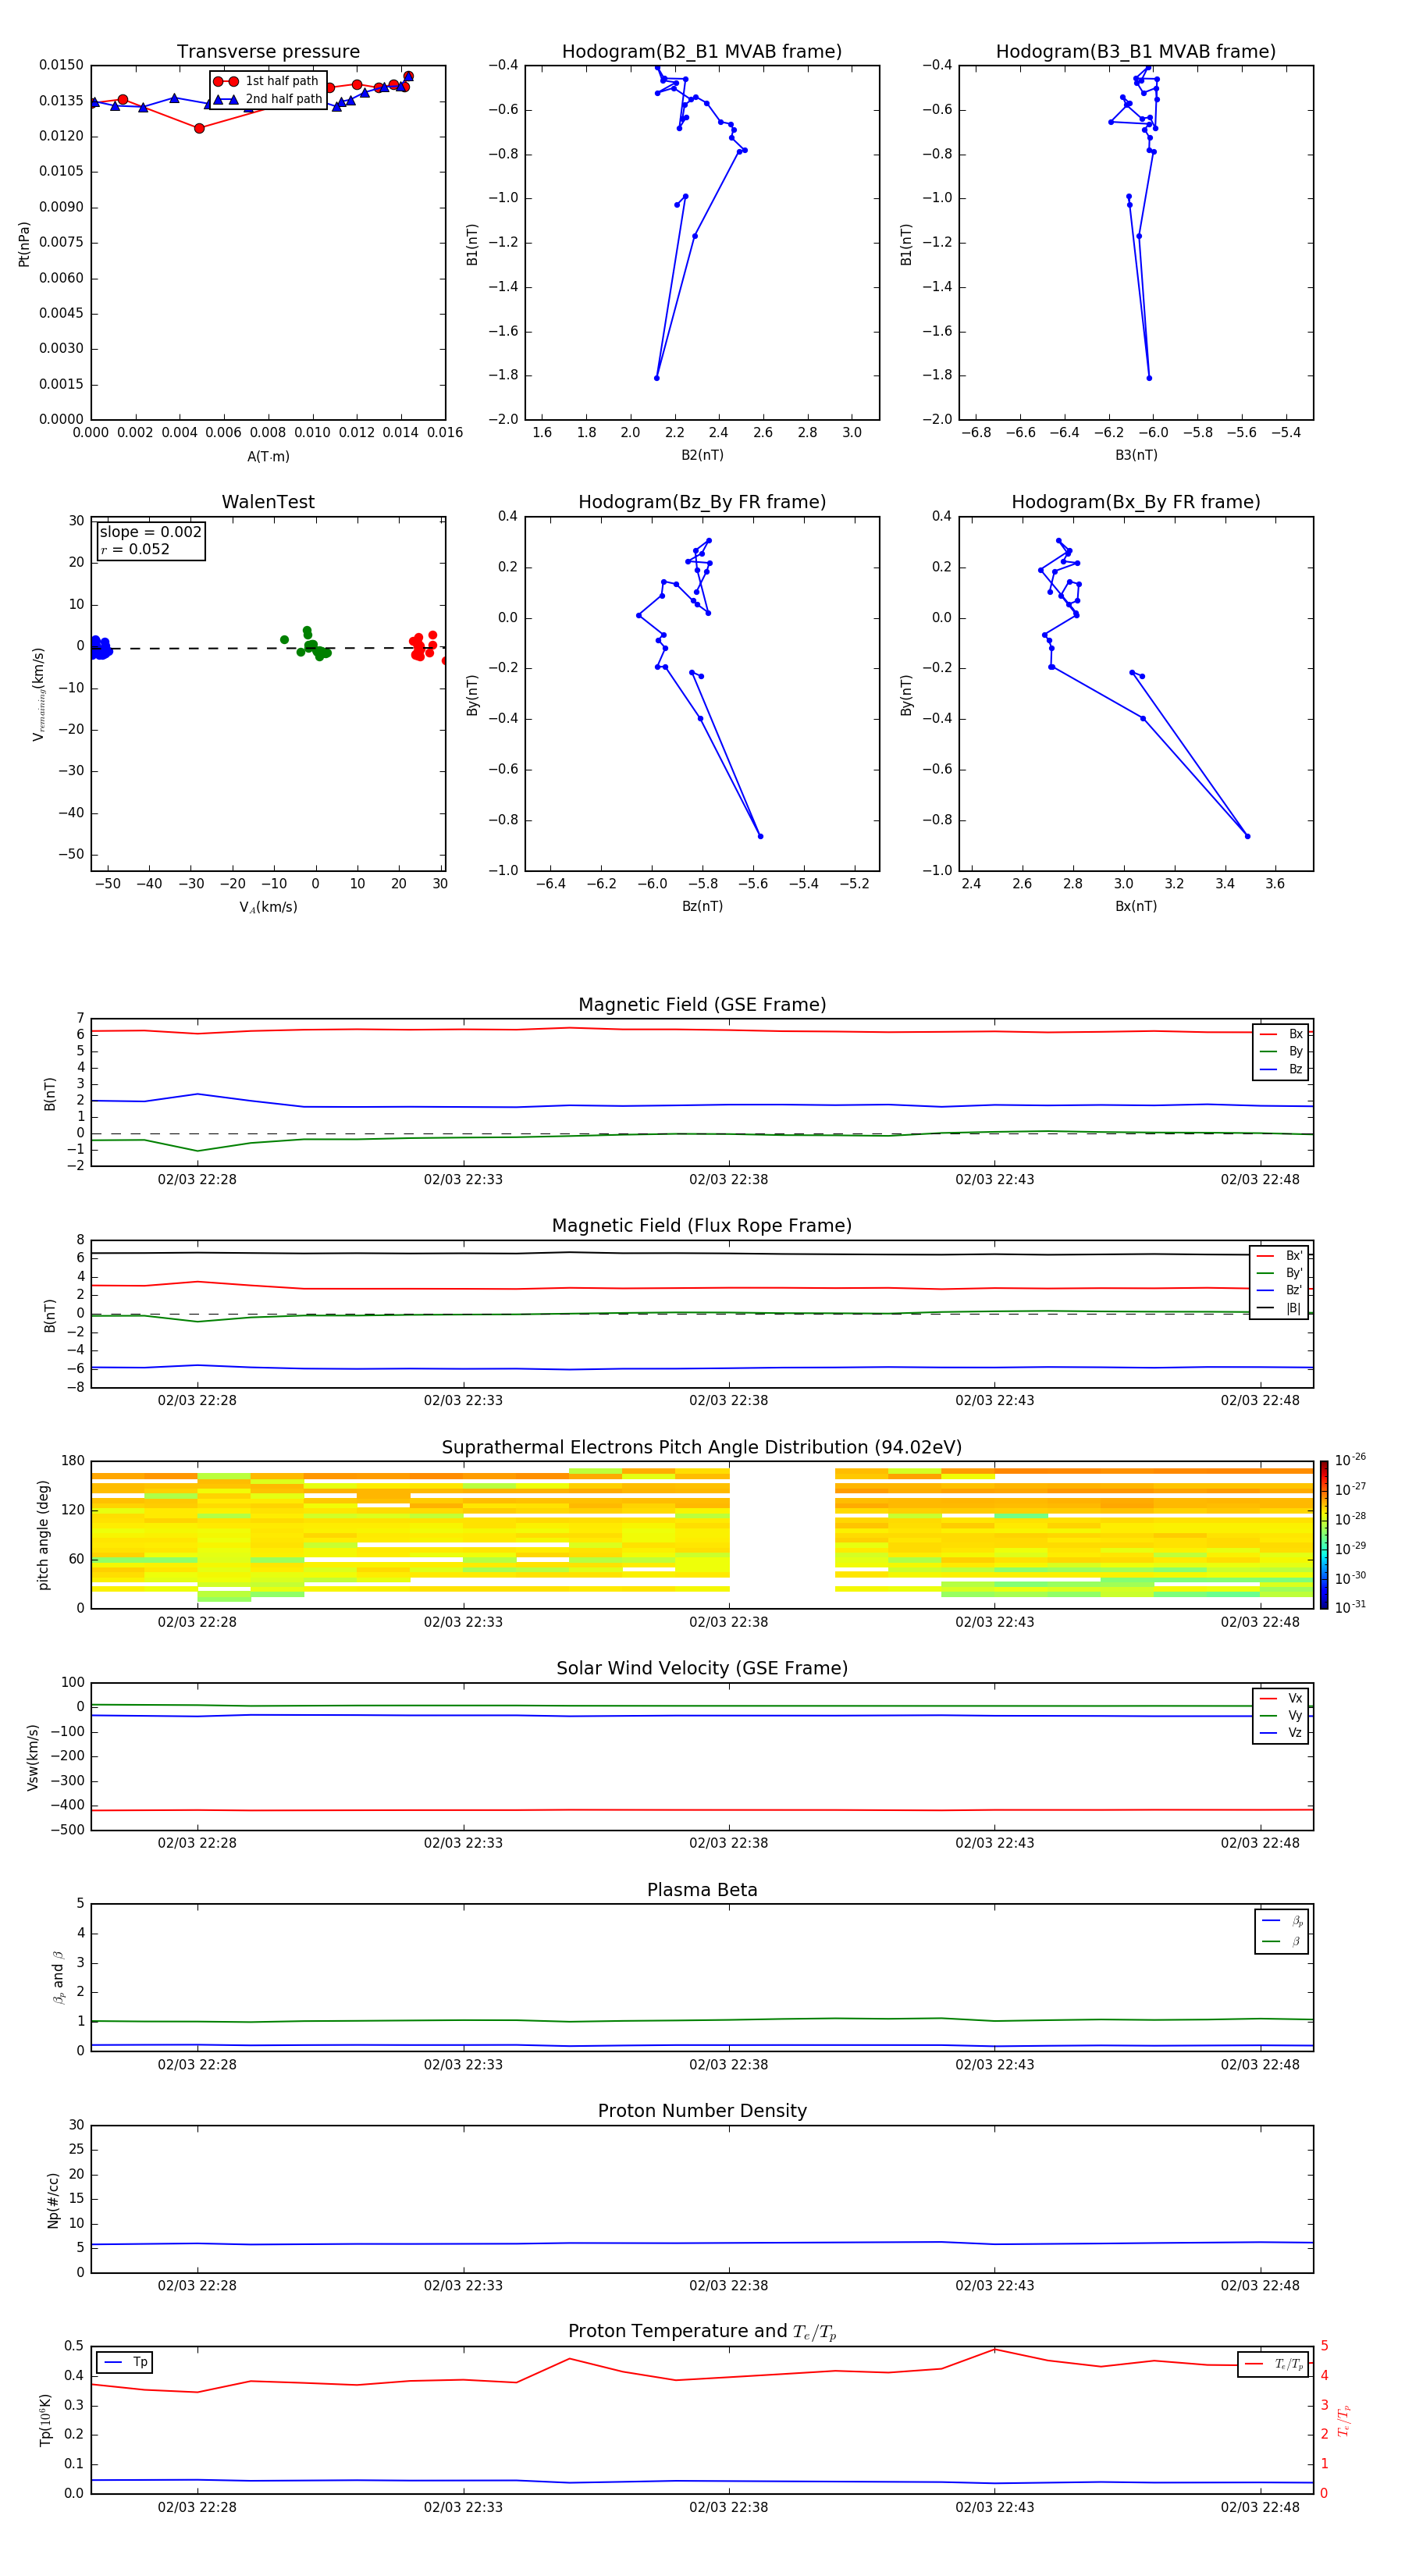1405x2576 pixels.
Task: Click the '|B|' entry in Flux Rope legend
Action: (1280, 1308)
